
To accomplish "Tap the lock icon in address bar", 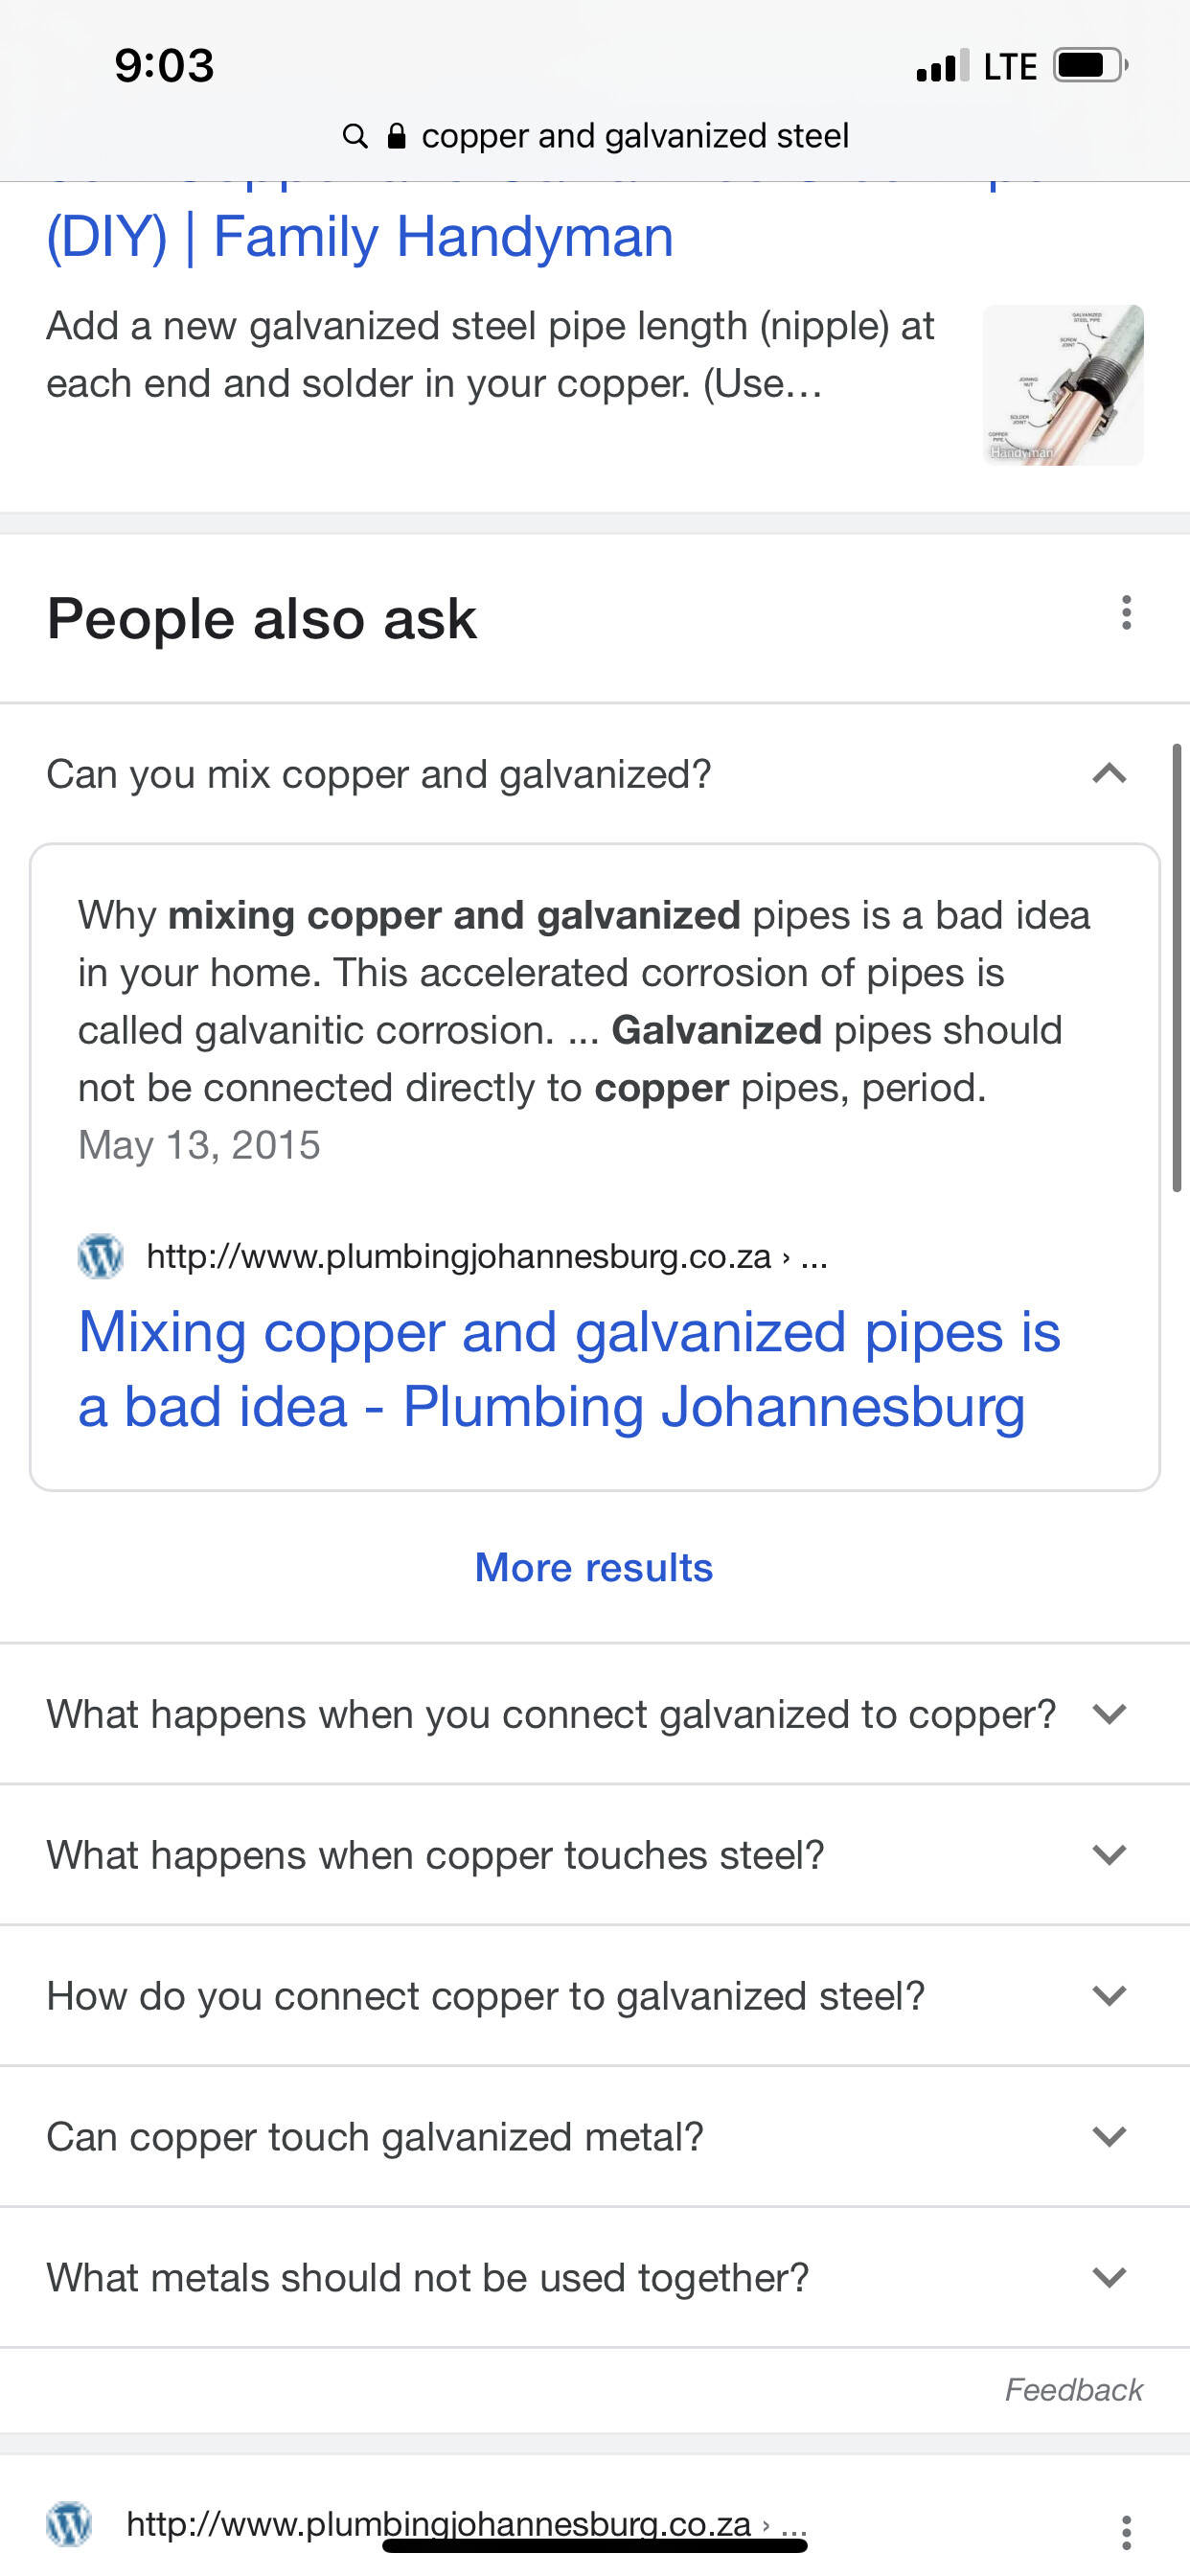I will (396, 136).
